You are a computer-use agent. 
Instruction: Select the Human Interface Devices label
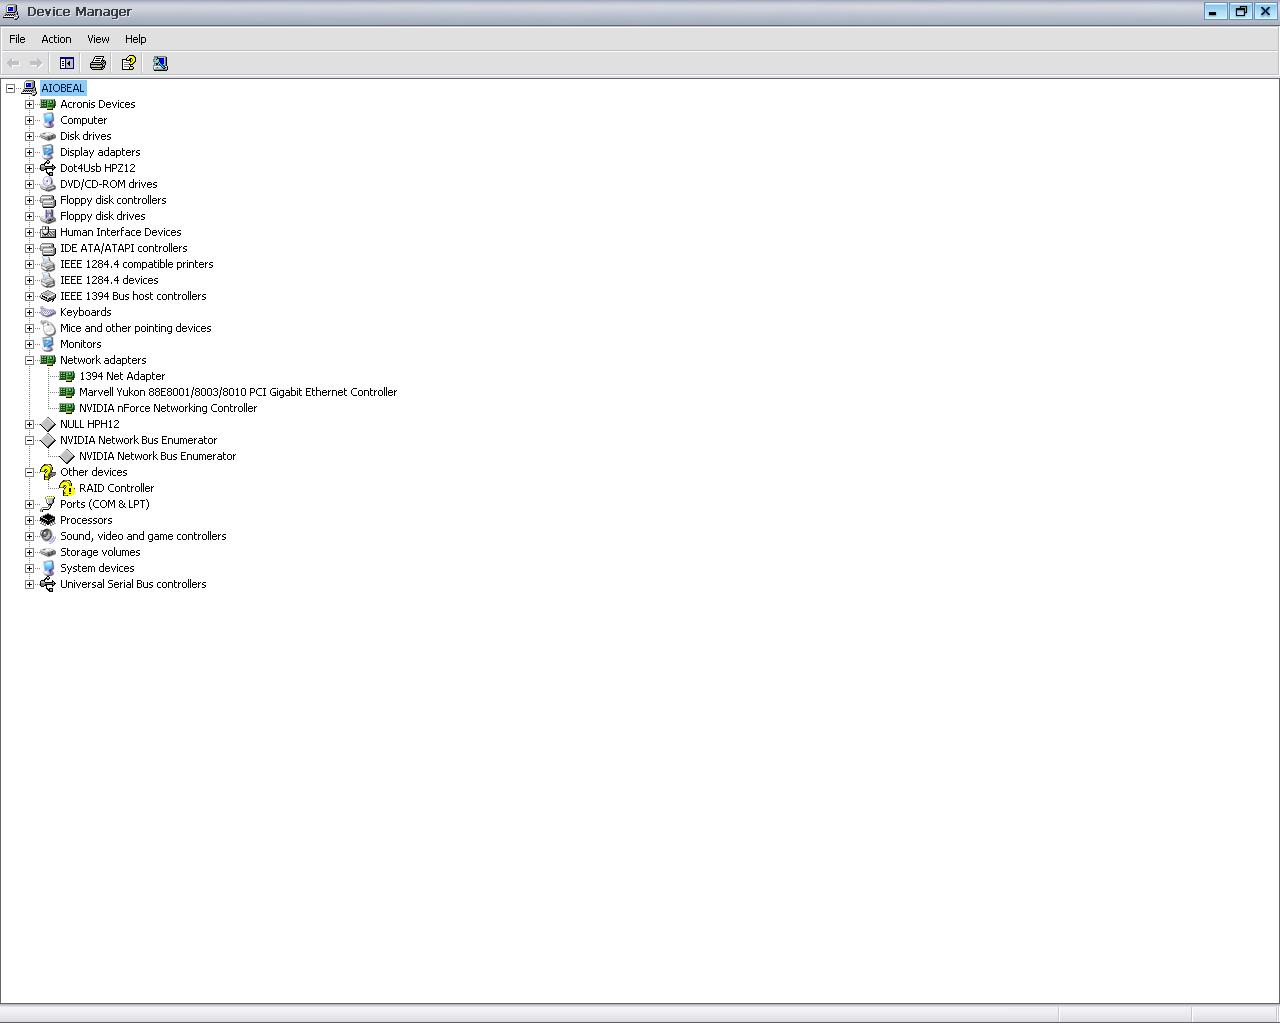pyautogui.click(x=121, y=232)
